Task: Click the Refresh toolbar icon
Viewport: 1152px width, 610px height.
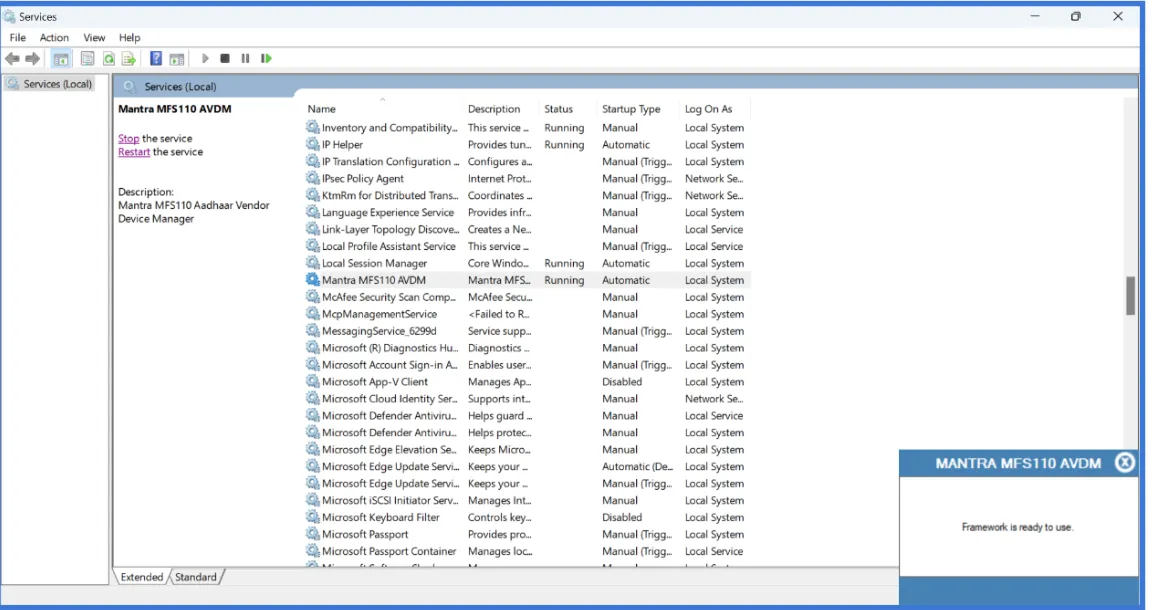Action: click(x=108, y=59)
